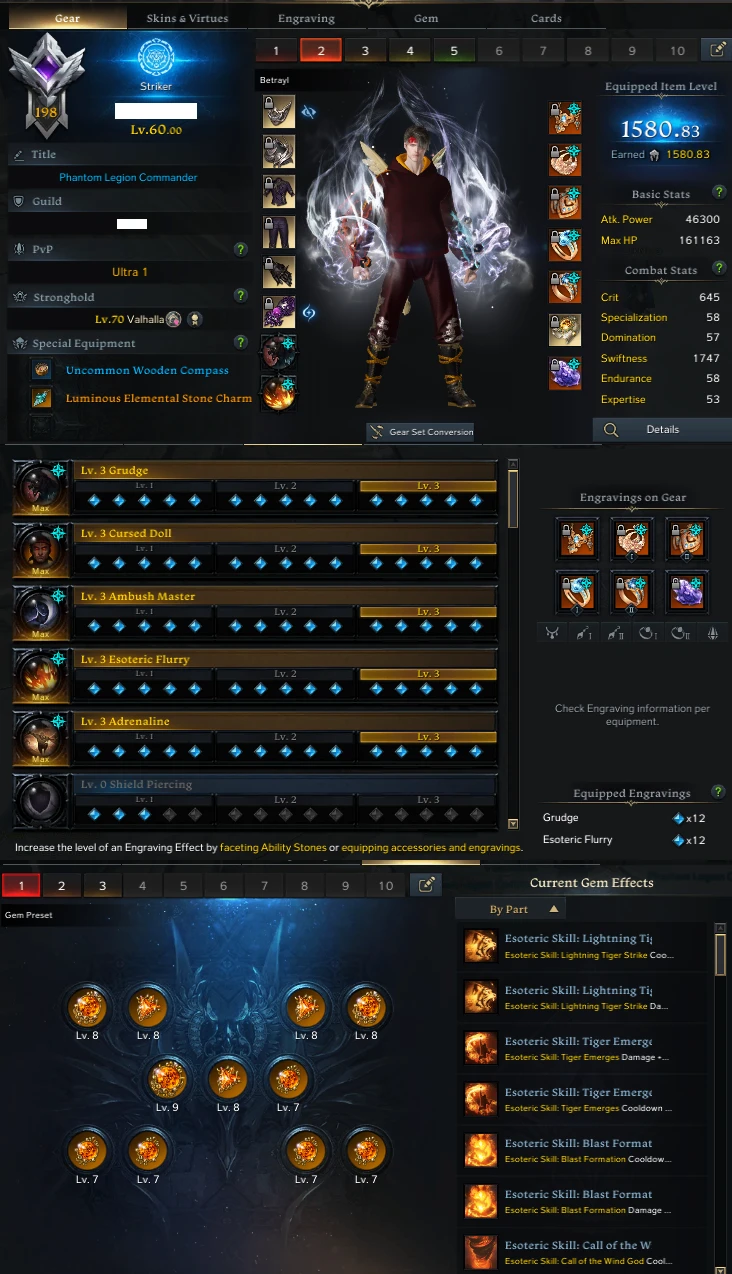732x1274 pixels.
Task: Click the help icon next to Basic Stats
Action: pyautogui.click(x=719, y=193)
